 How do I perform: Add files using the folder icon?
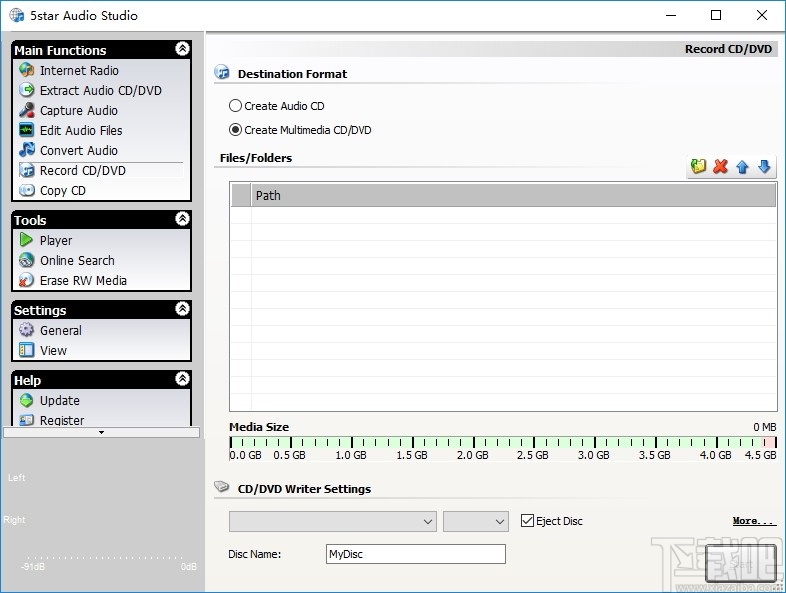[698, 166]
